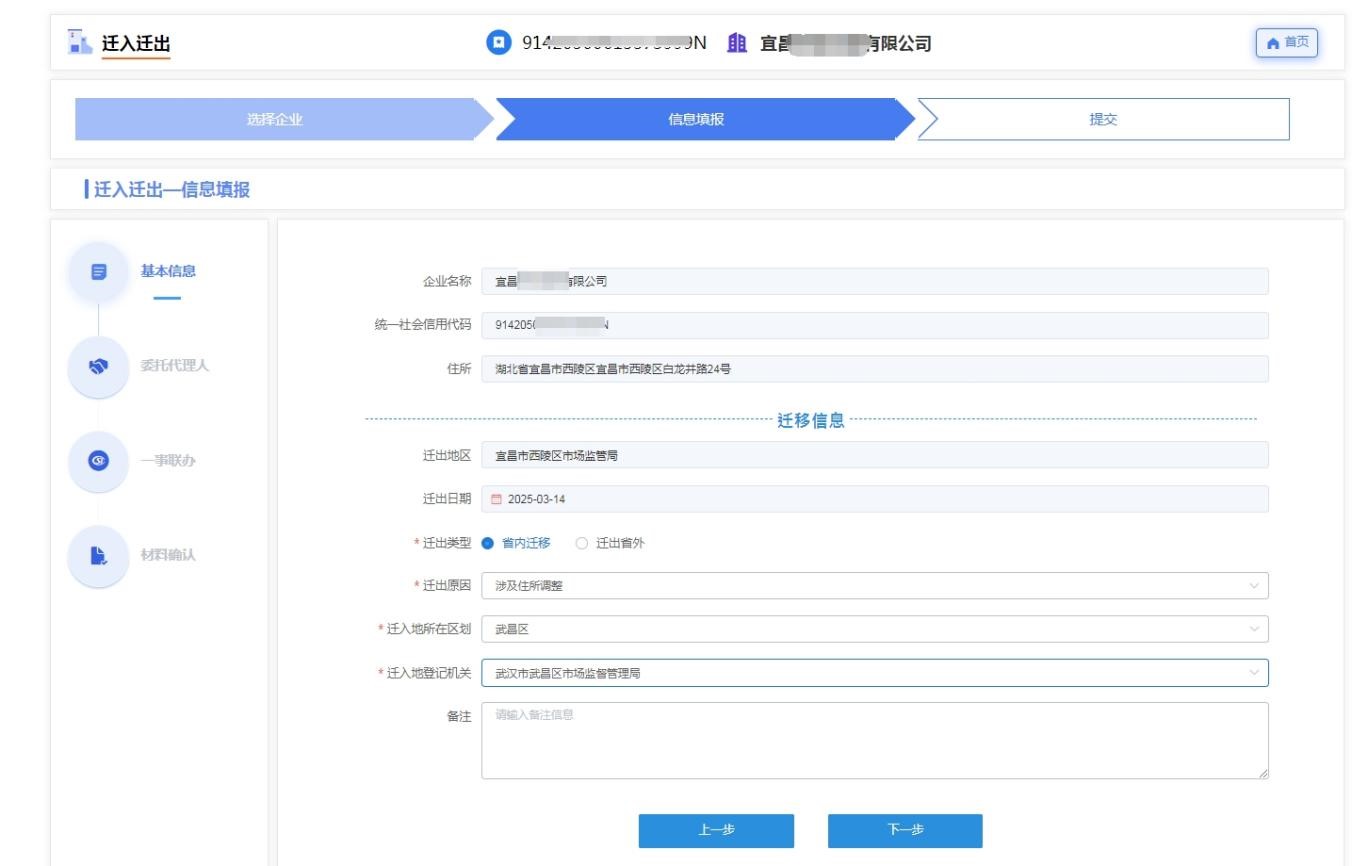Switch to the 提交 step tab

coord(1103,120)
